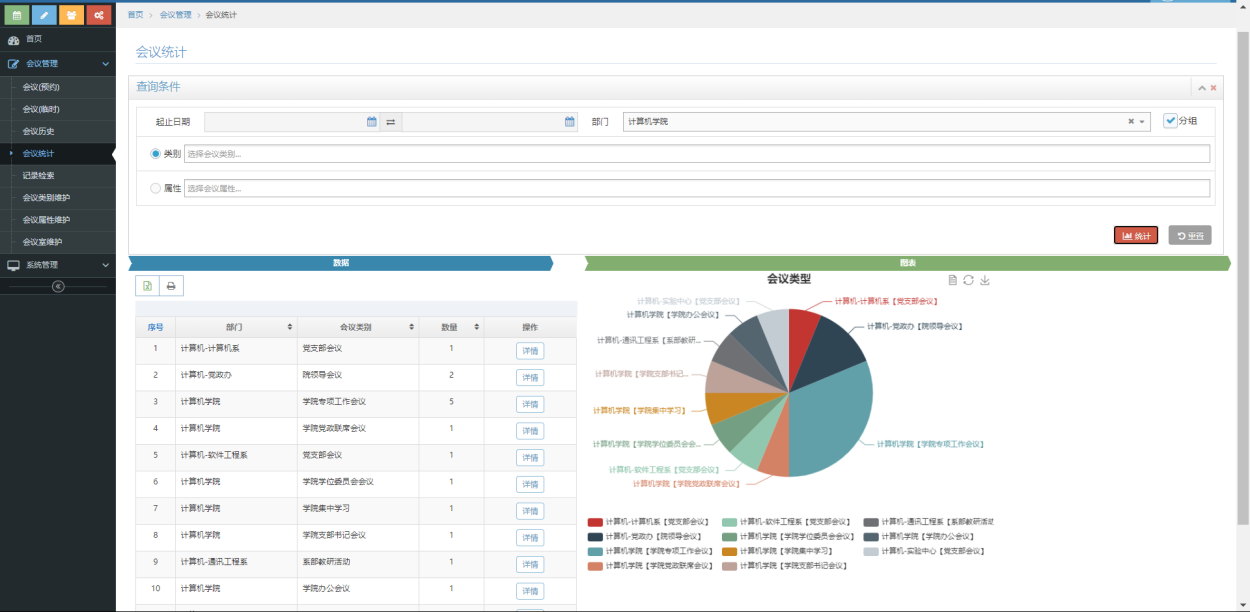Click the 选择会议类别 input field
This screenshot has height=612, width=1250.
[696, 154]
